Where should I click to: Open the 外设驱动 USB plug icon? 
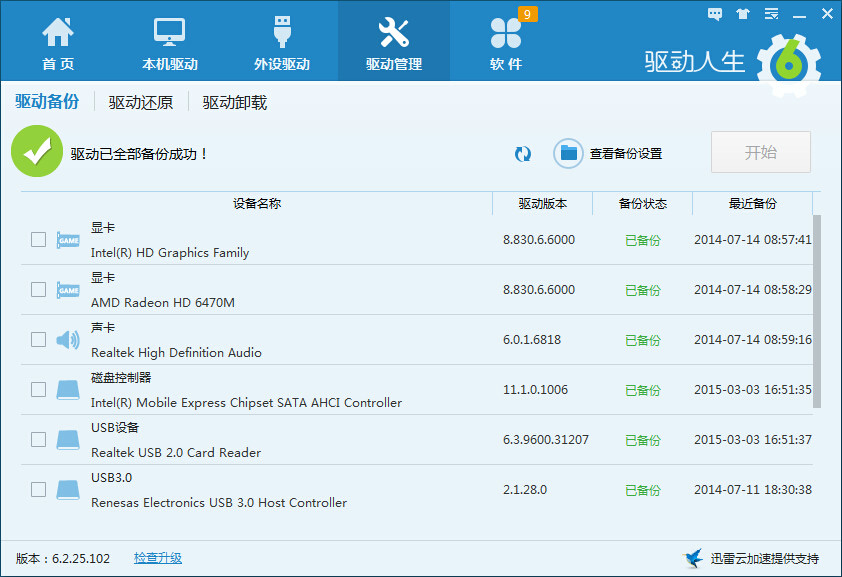tap(282, 32)
